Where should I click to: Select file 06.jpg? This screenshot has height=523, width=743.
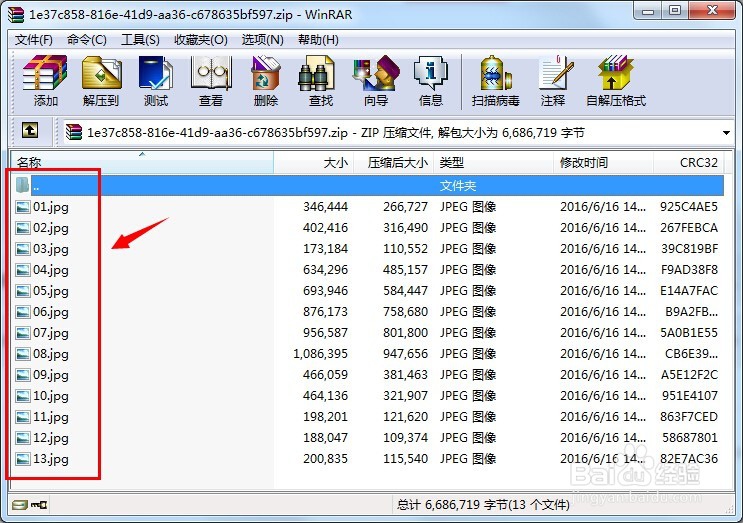(51, 312)
